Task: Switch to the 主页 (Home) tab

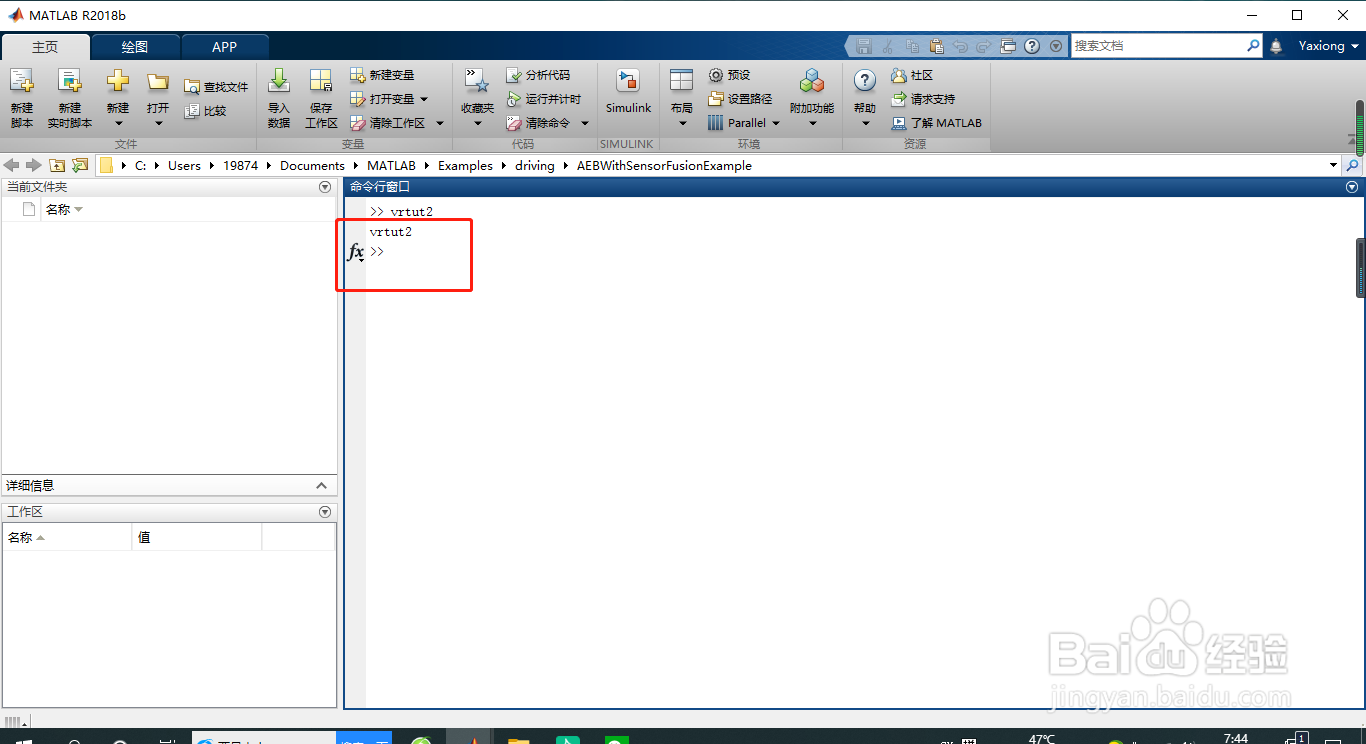Action: (45, 47)
